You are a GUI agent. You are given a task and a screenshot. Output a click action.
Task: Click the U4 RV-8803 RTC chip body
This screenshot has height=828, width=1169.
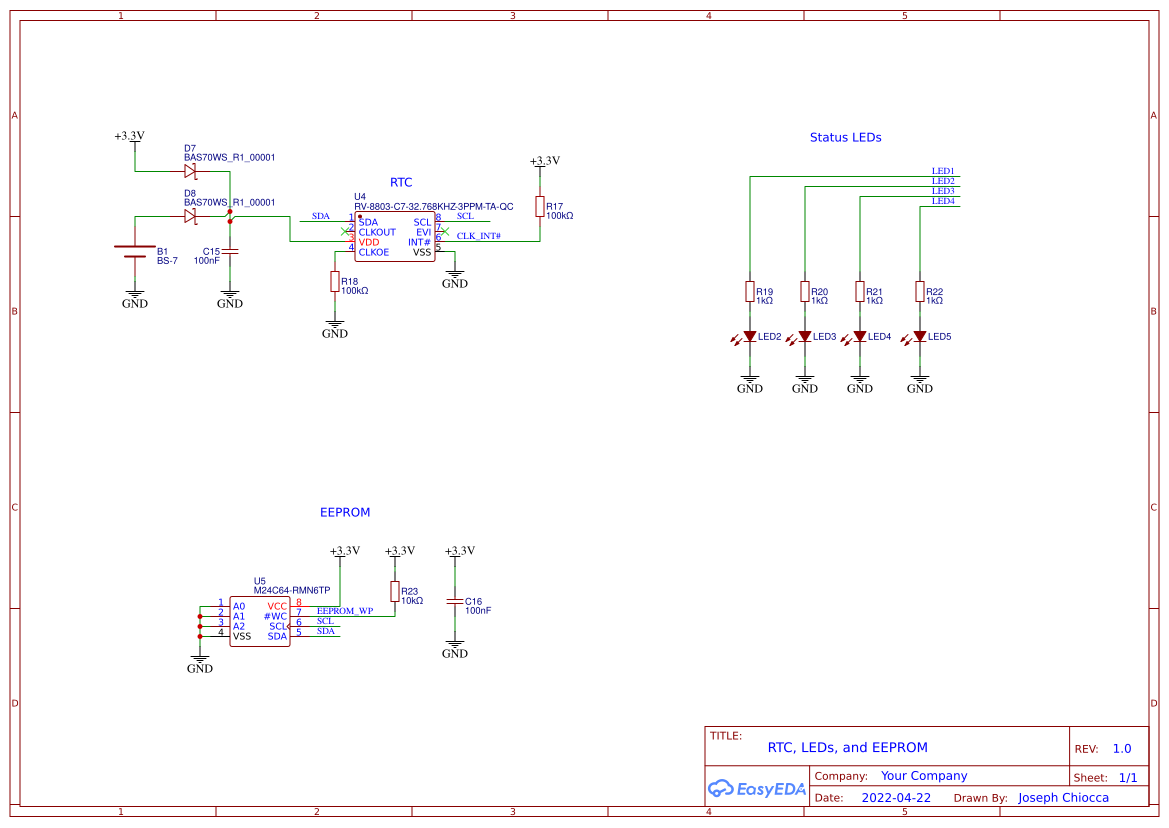[x=394, y=235]
